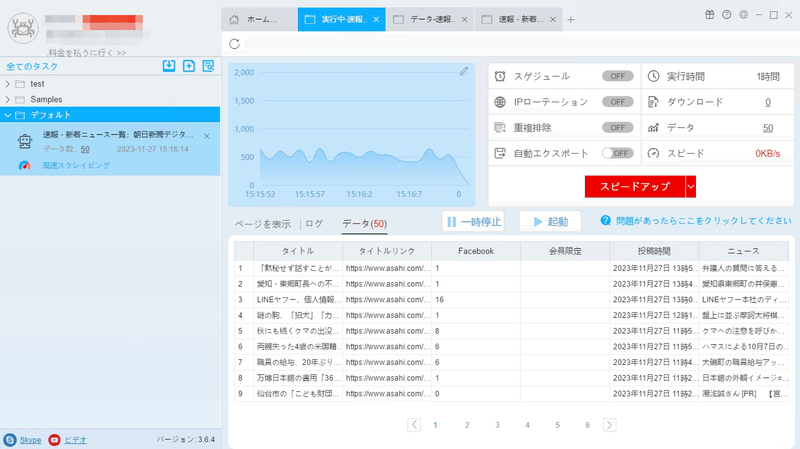Select the データ(50) tab

coord(364,223)
